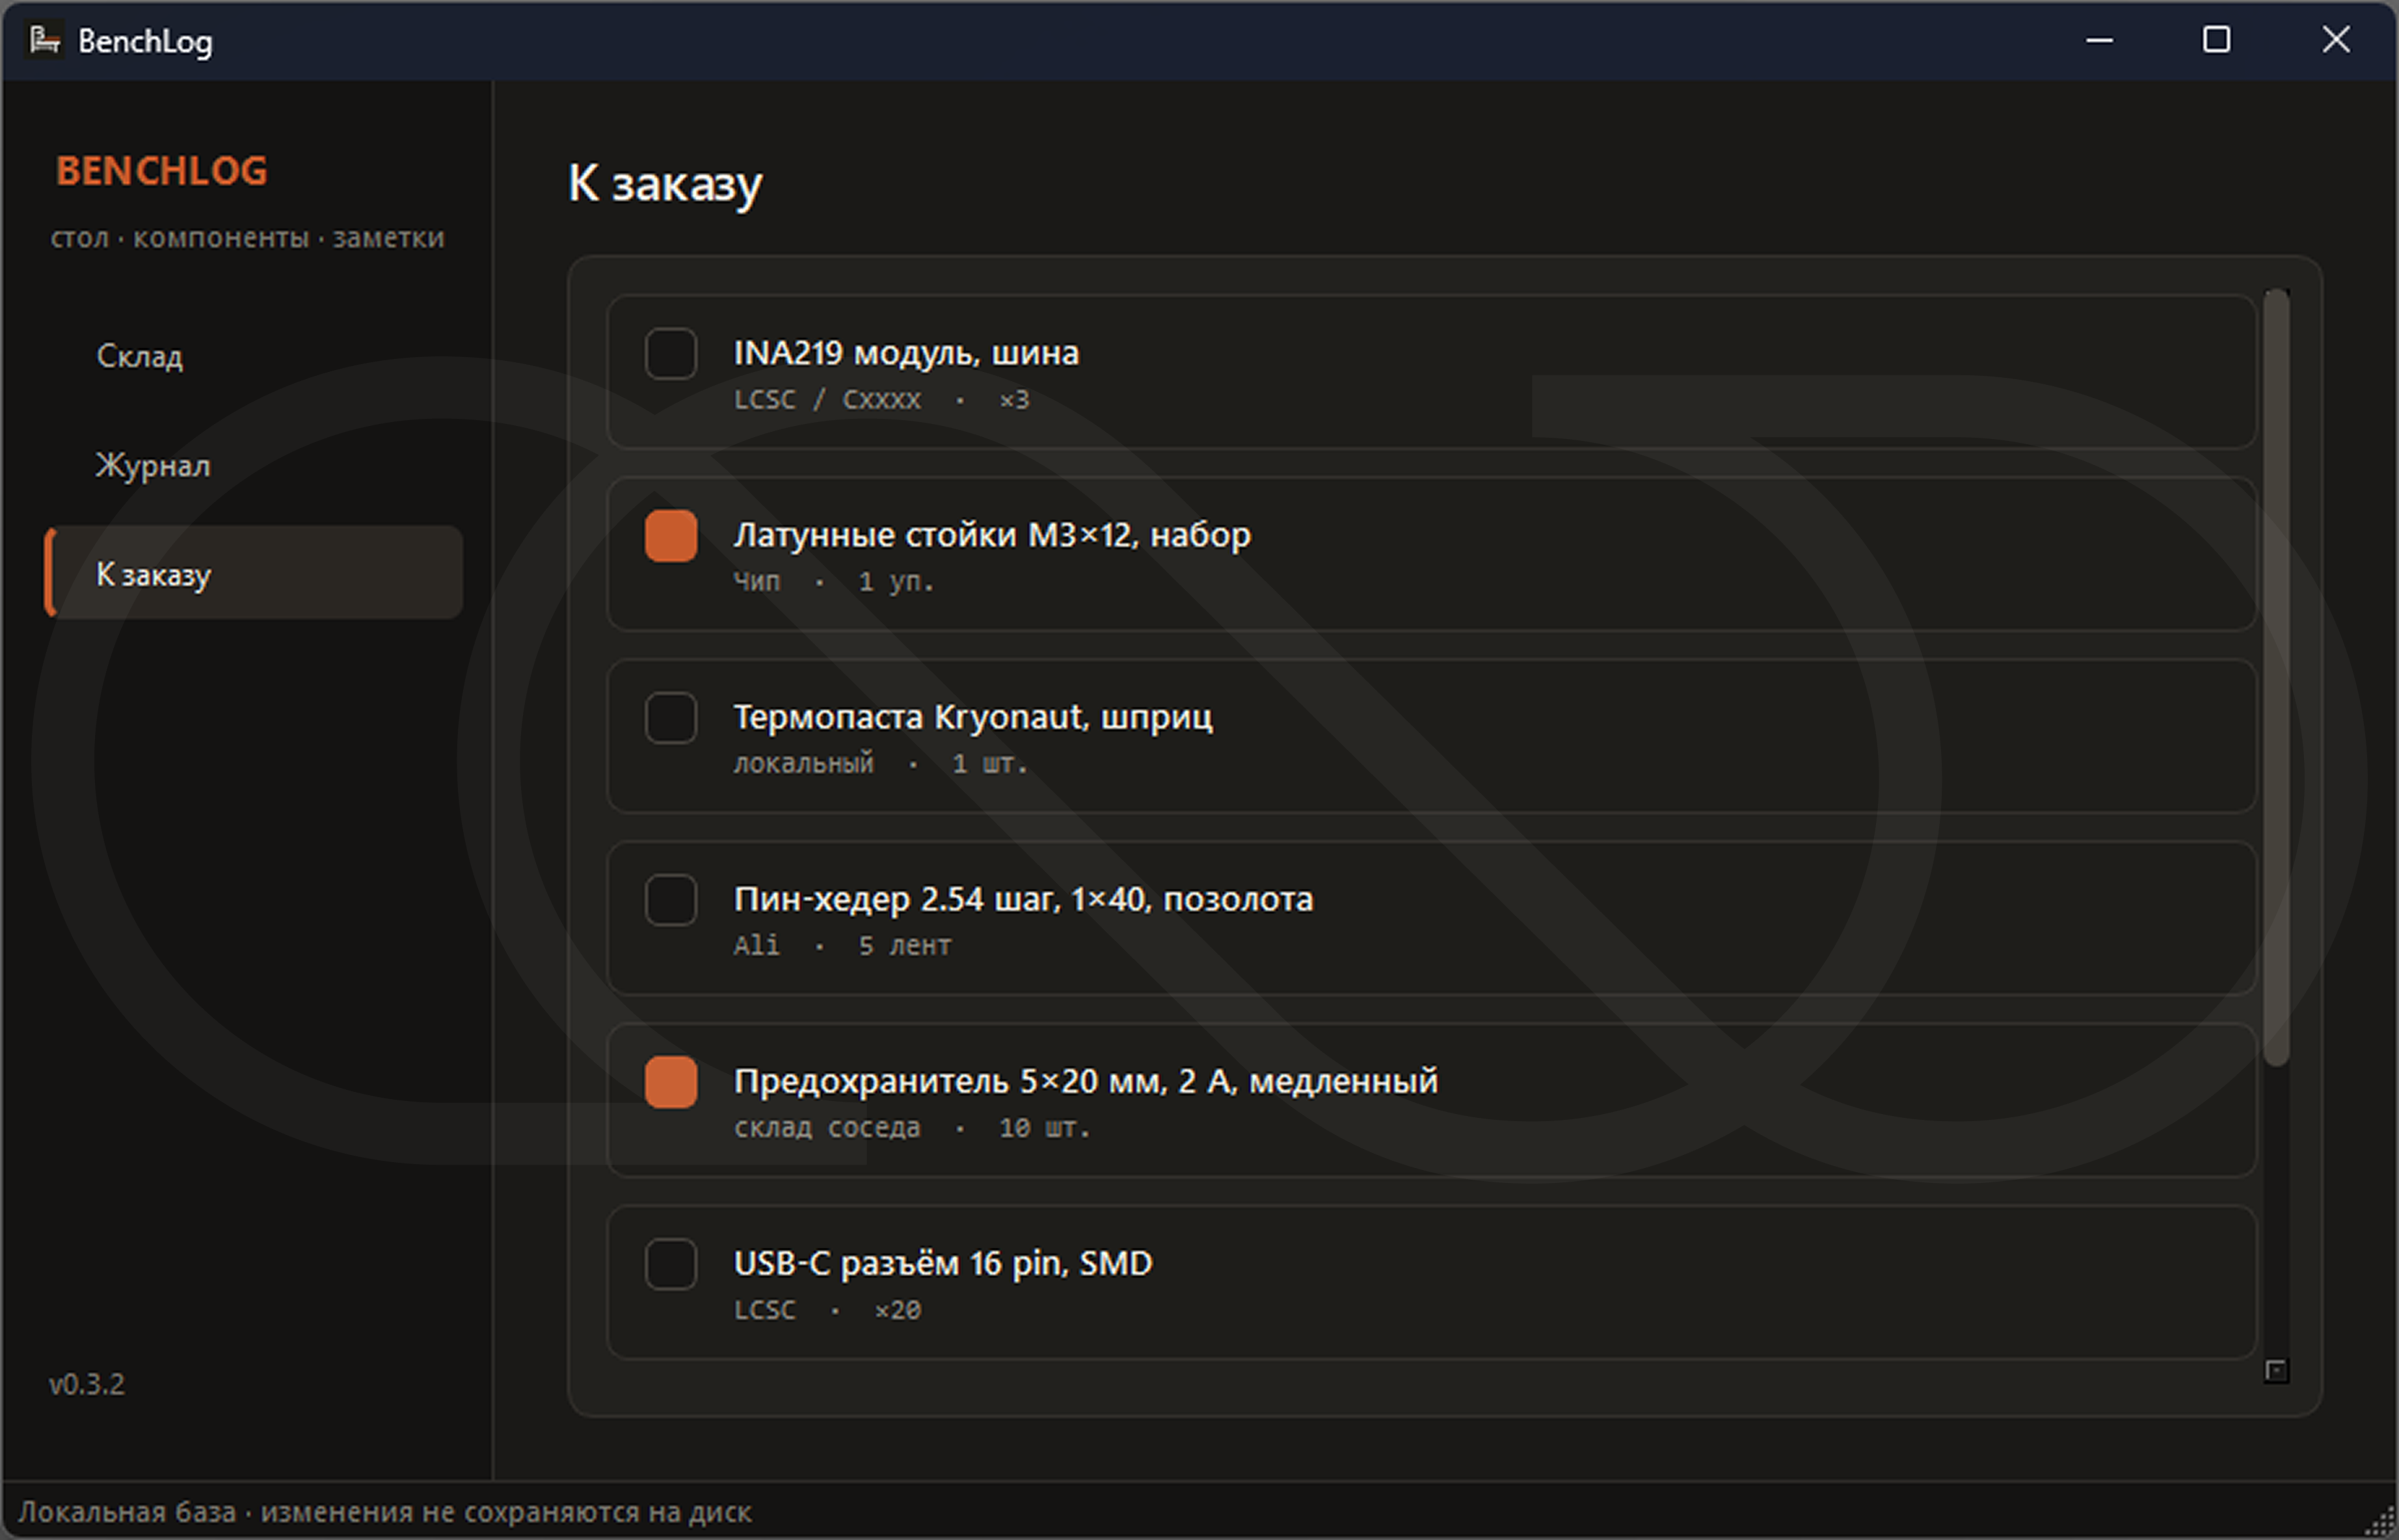Click the BENCHLOG logo in the sidebar
The width and height of the screenshot is (2399, 1540).
(x=162, y=171)
